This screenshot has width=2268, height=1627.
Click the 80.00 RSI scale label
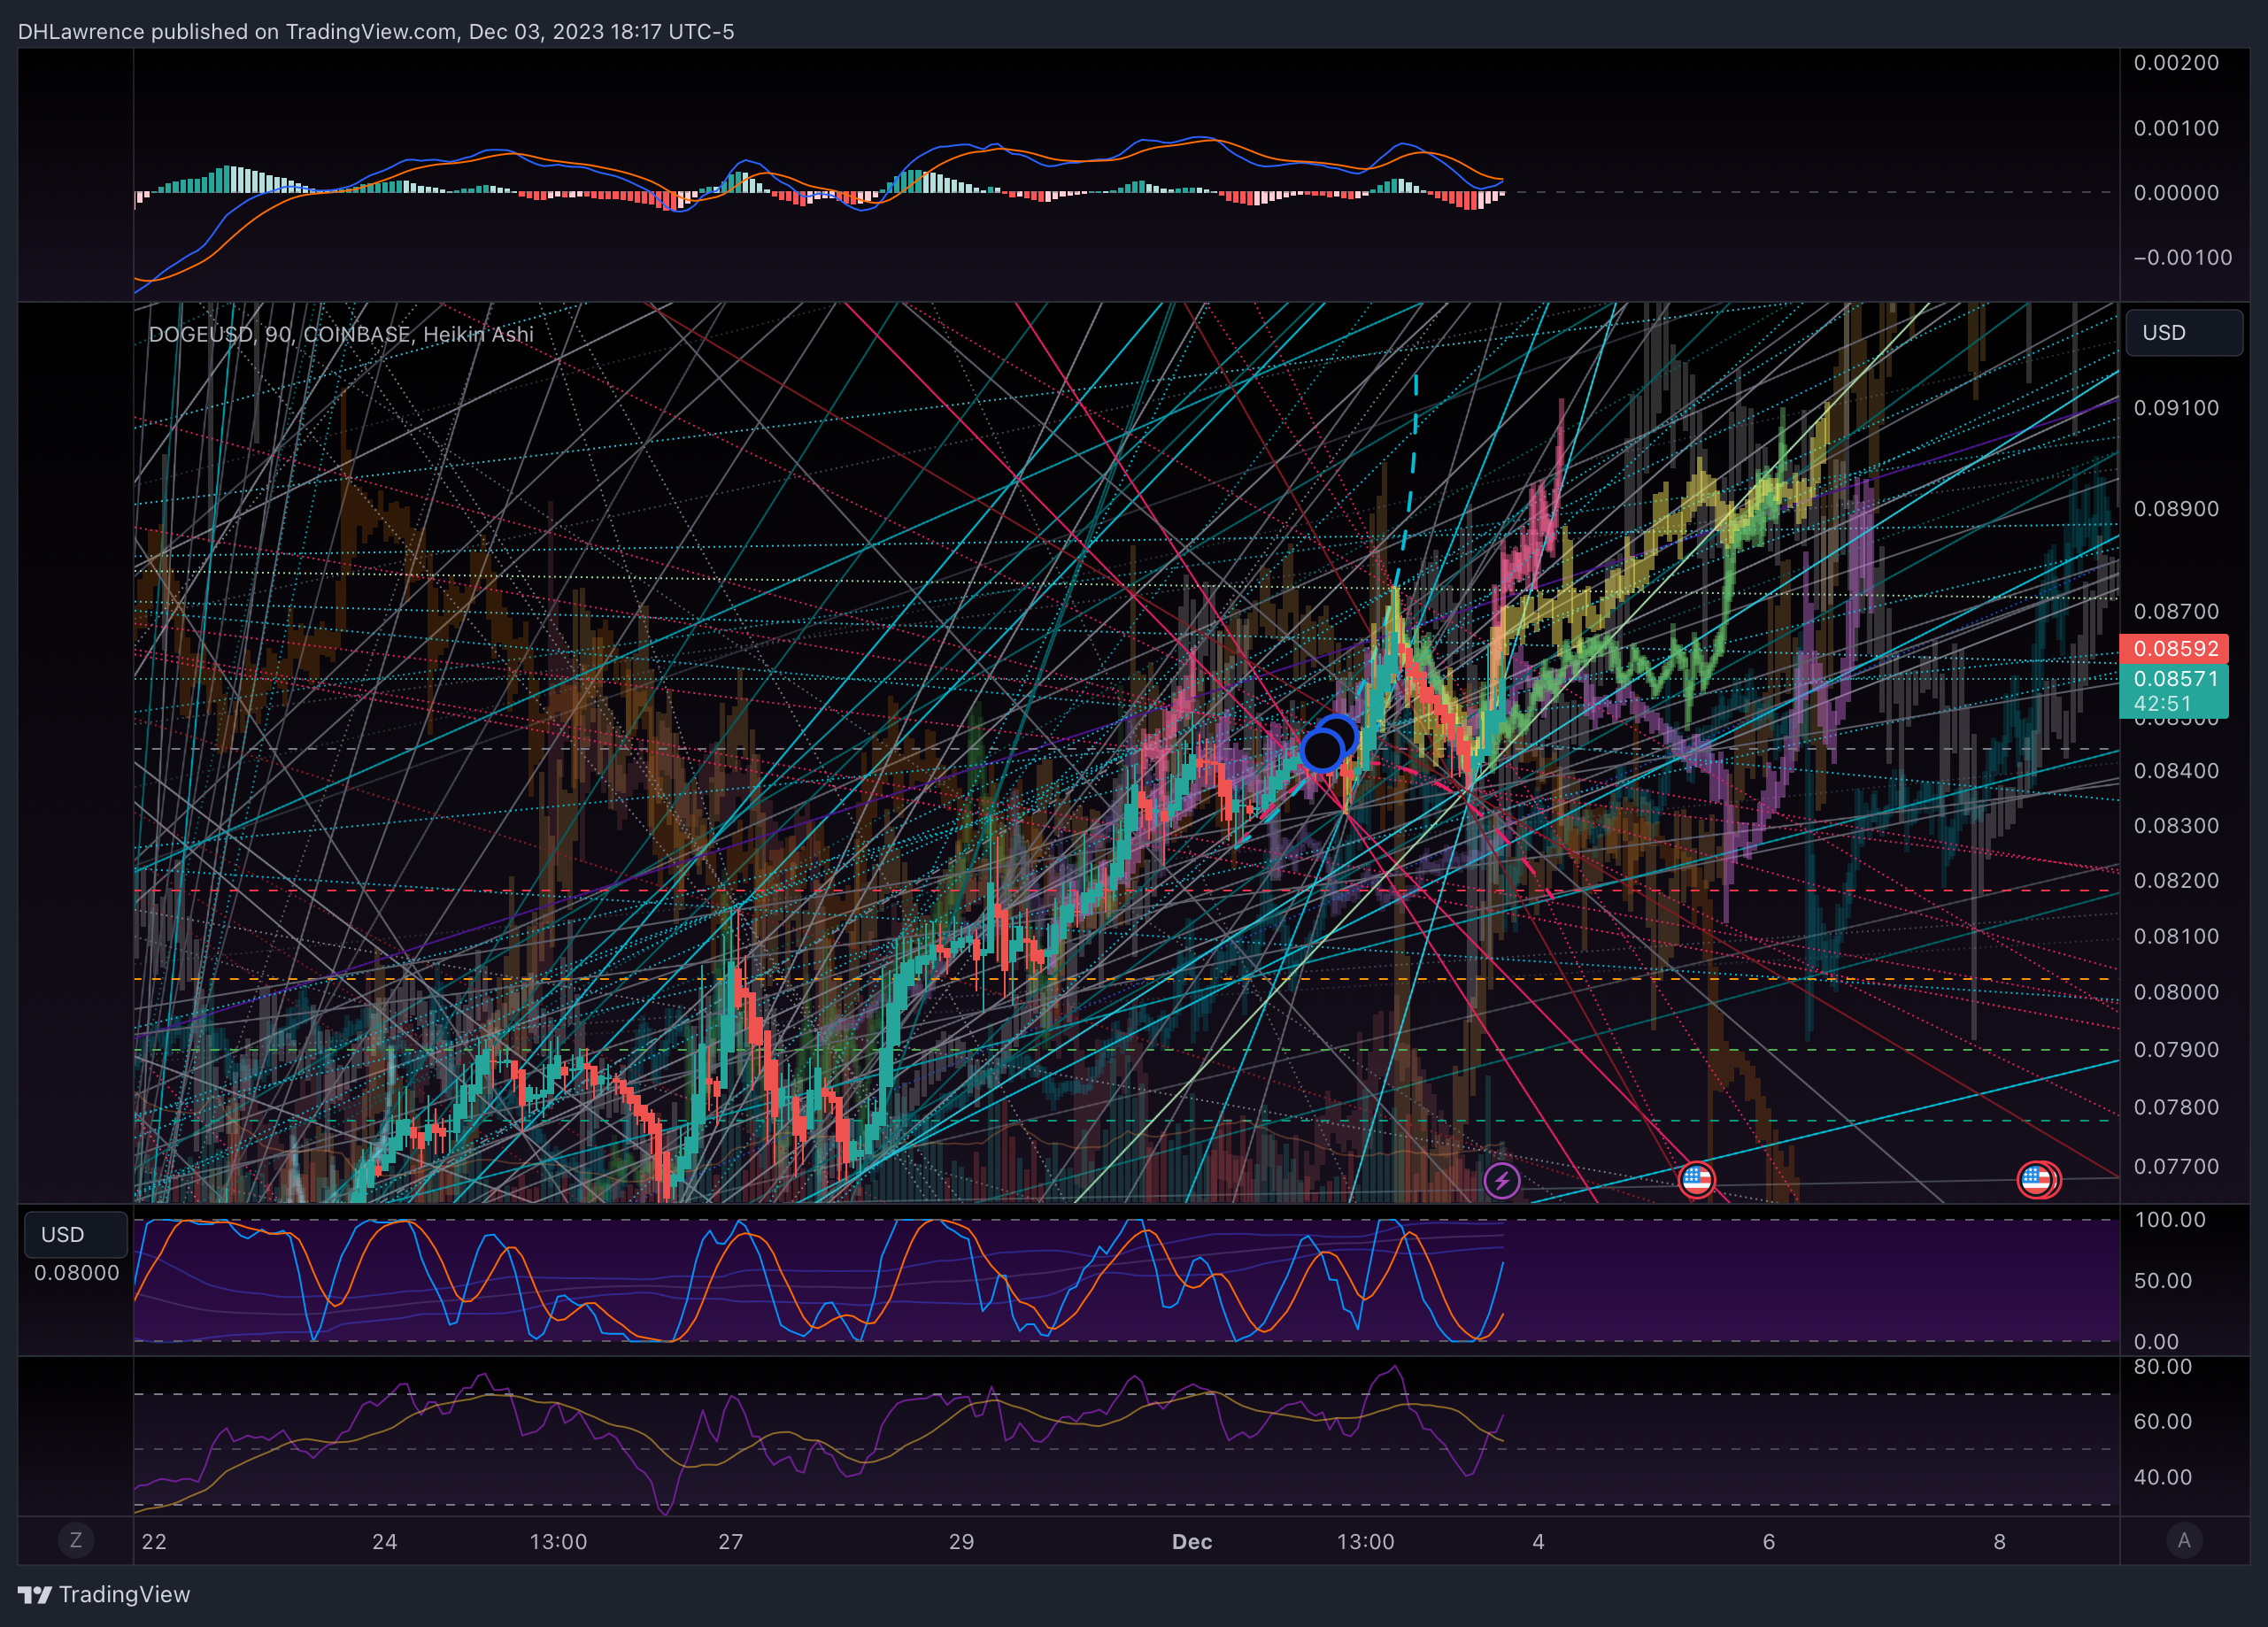[x=2162, y=1366]
